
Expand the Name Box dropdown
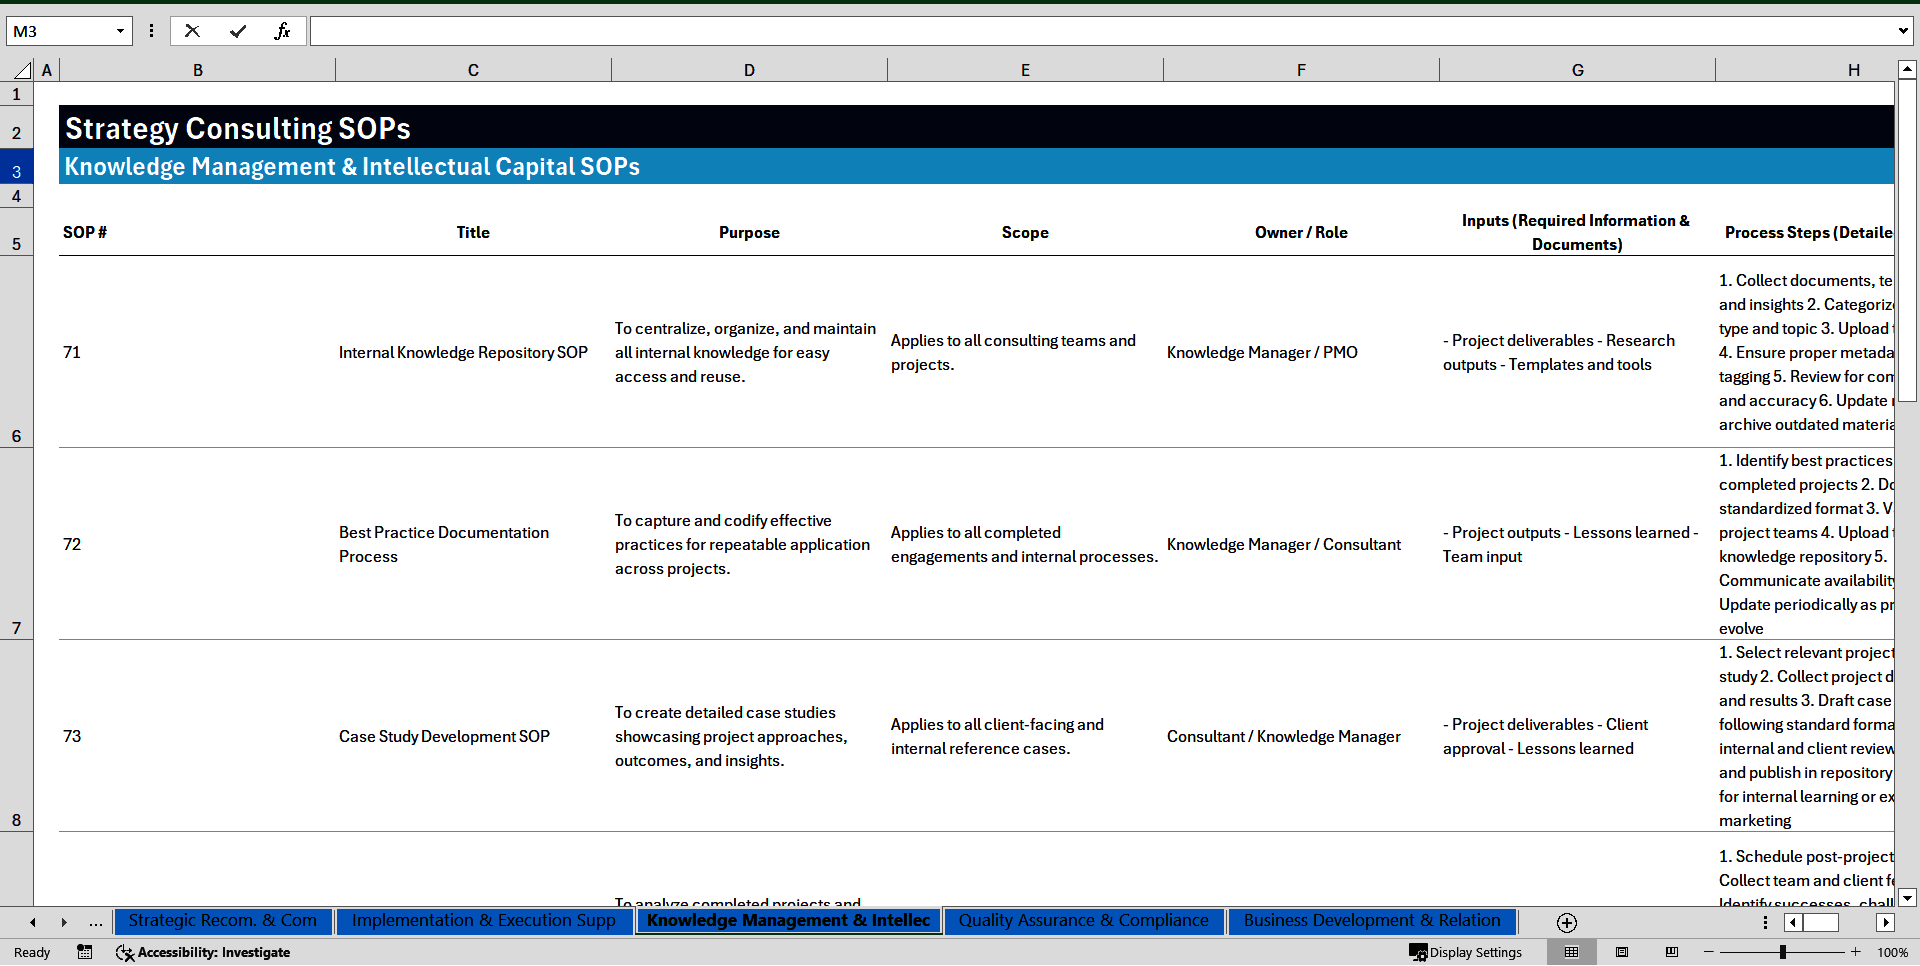click(x=120, y=31)
